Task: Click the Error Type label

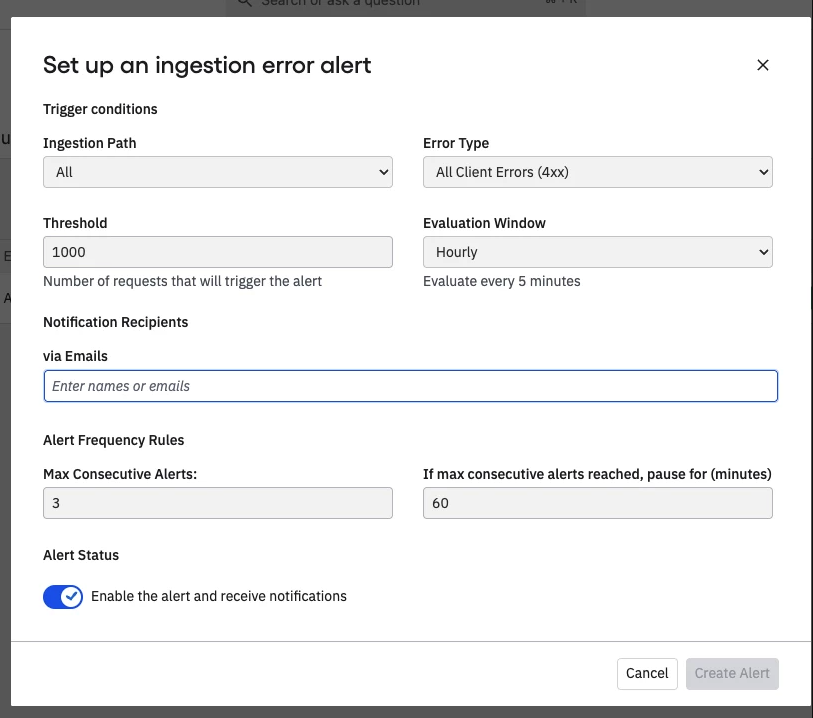Action: pos(456,143)
